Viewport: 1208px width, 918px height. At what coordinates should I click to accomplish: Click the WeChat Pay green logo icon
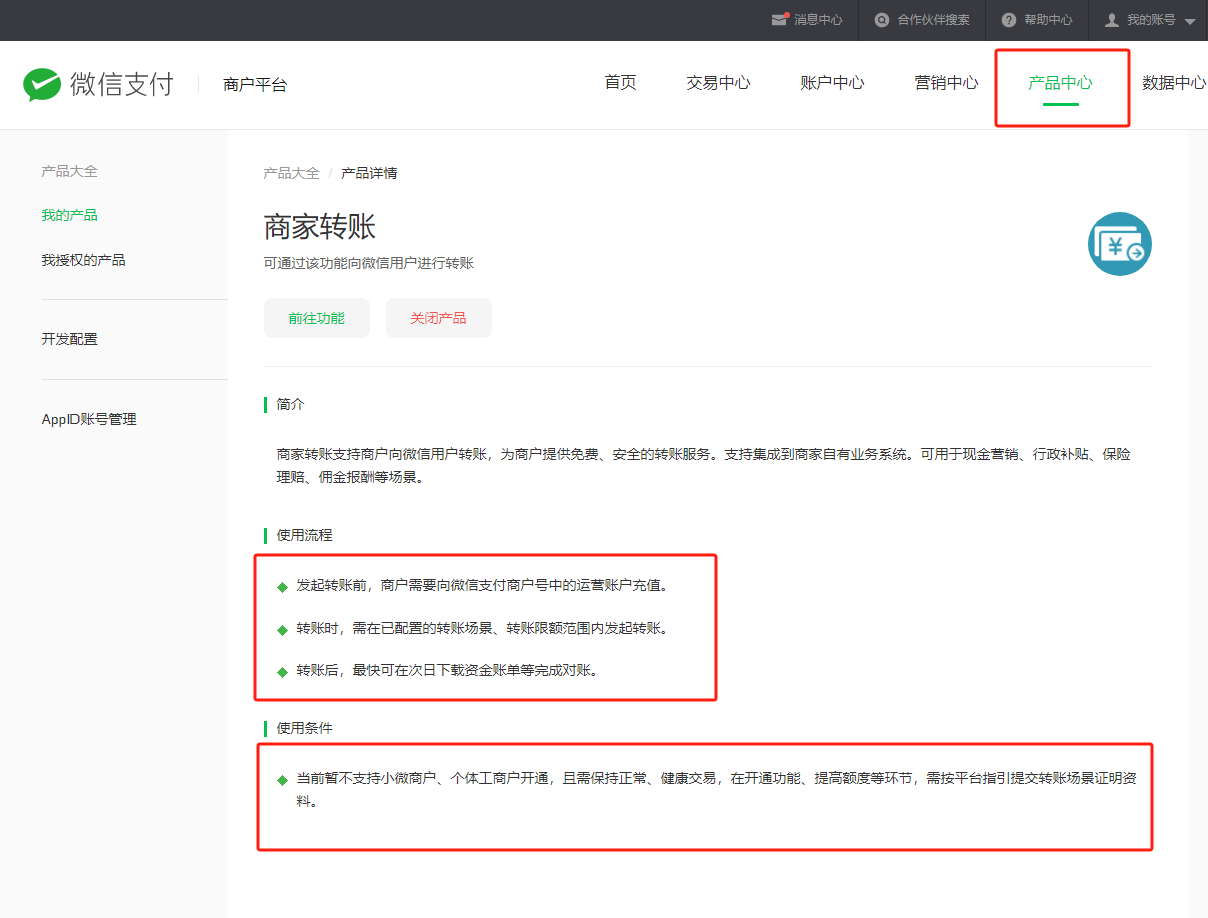[42, 85]
